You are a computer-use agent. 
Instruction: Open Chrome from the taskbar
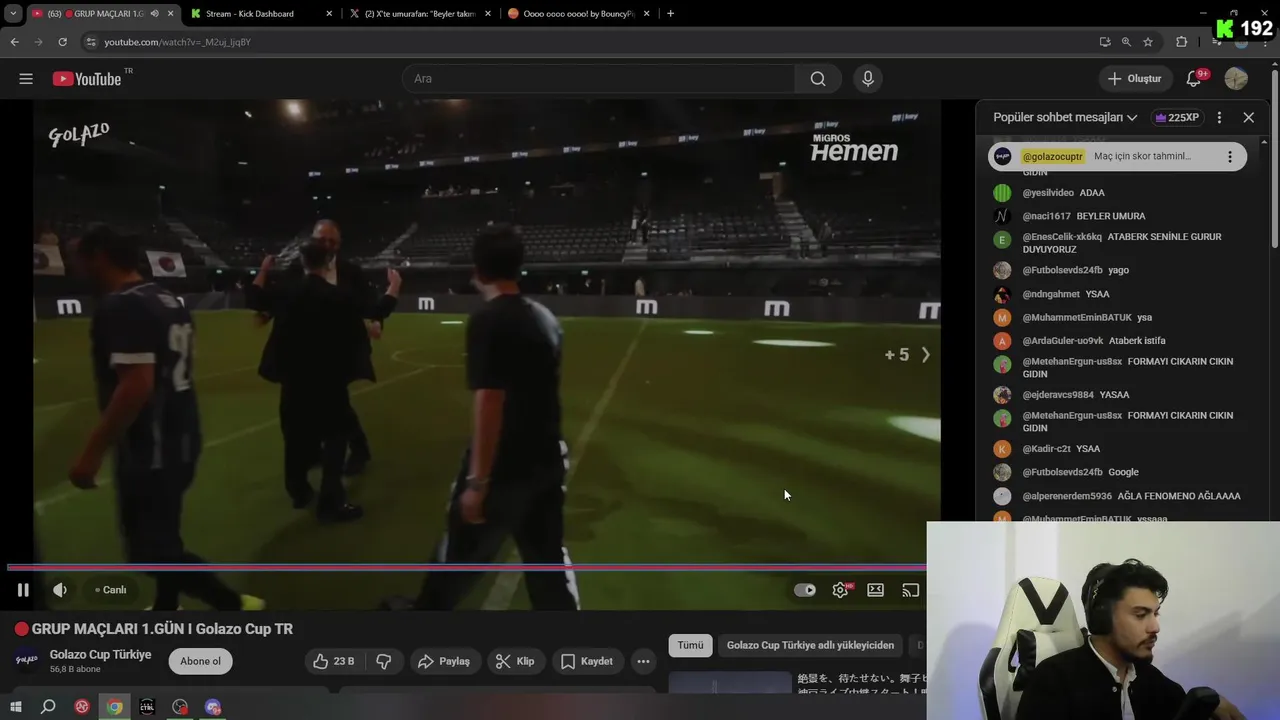115,707
